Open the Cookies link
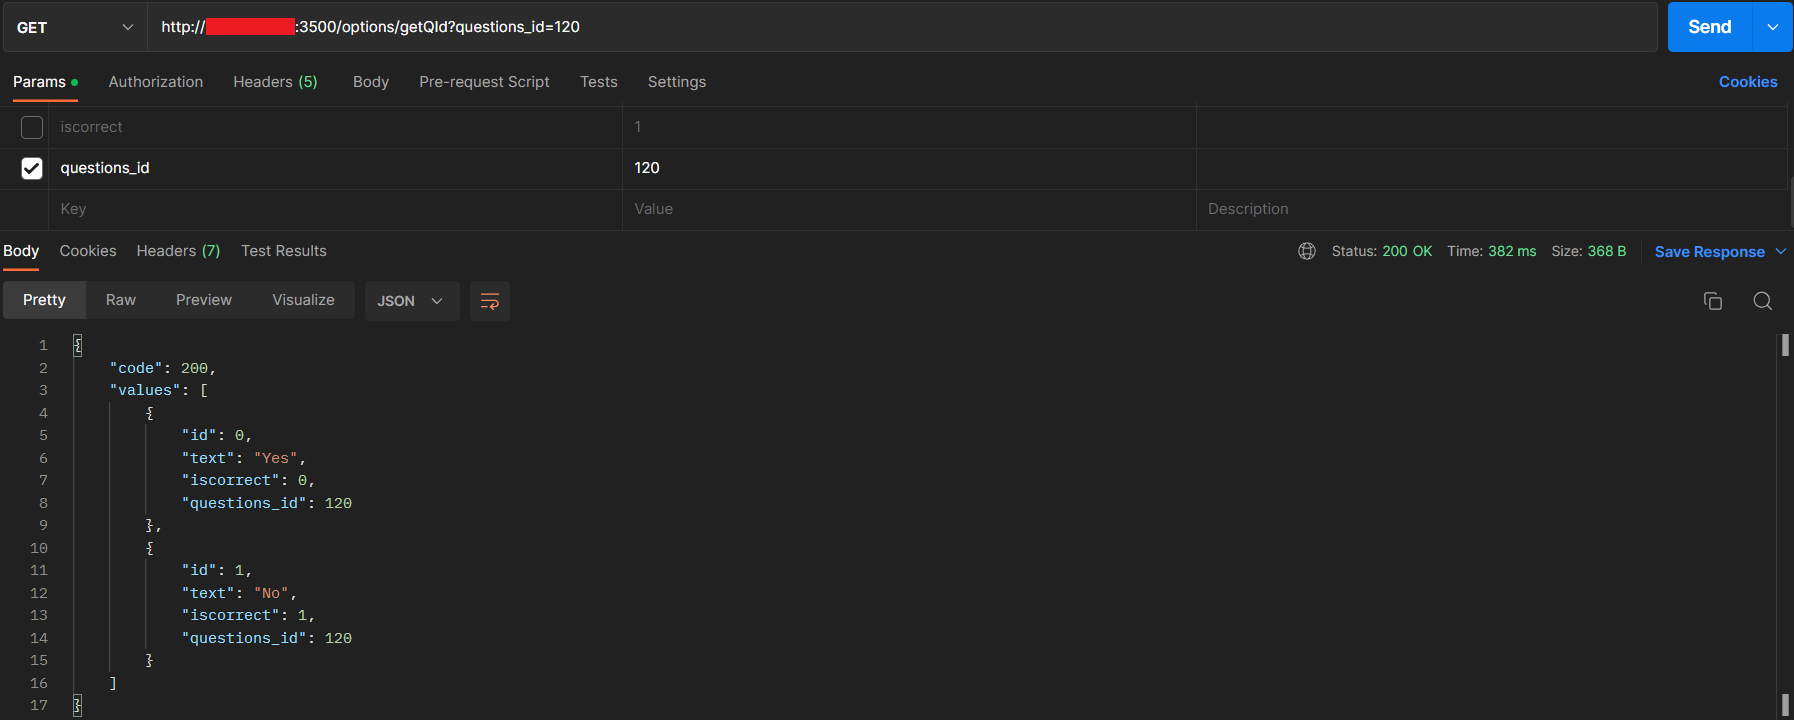Image resolution: width=1794 pixels, height=720 pixels. [1747, 82]
